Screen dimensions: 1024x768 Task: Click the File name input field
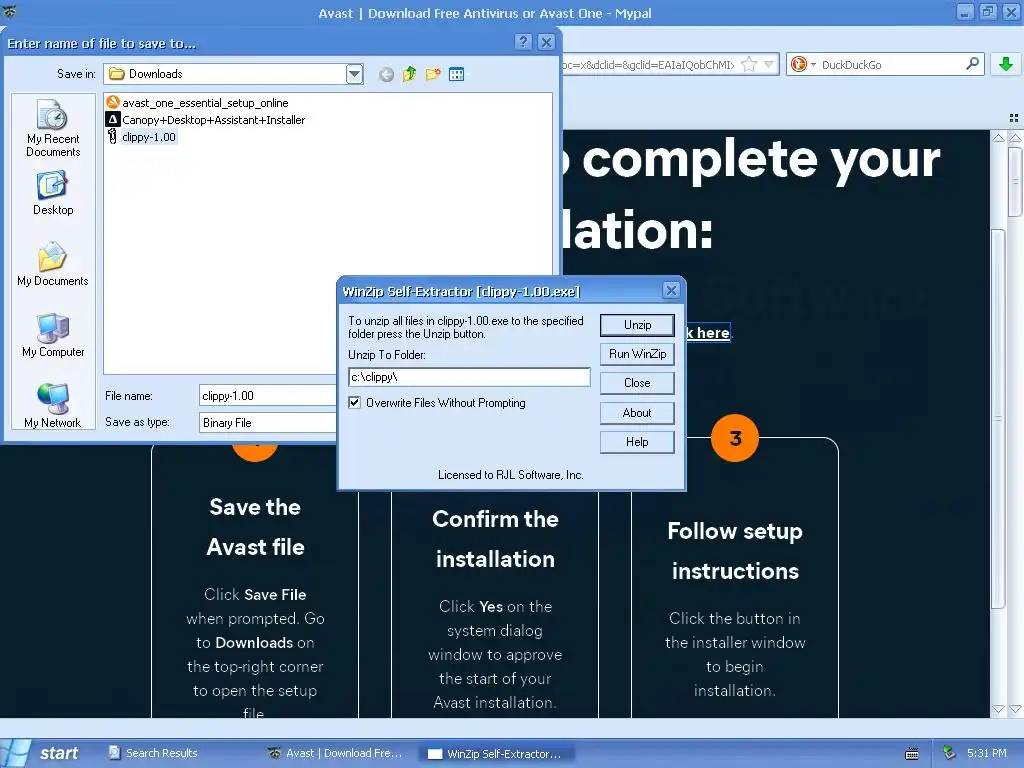click(268, 396)
